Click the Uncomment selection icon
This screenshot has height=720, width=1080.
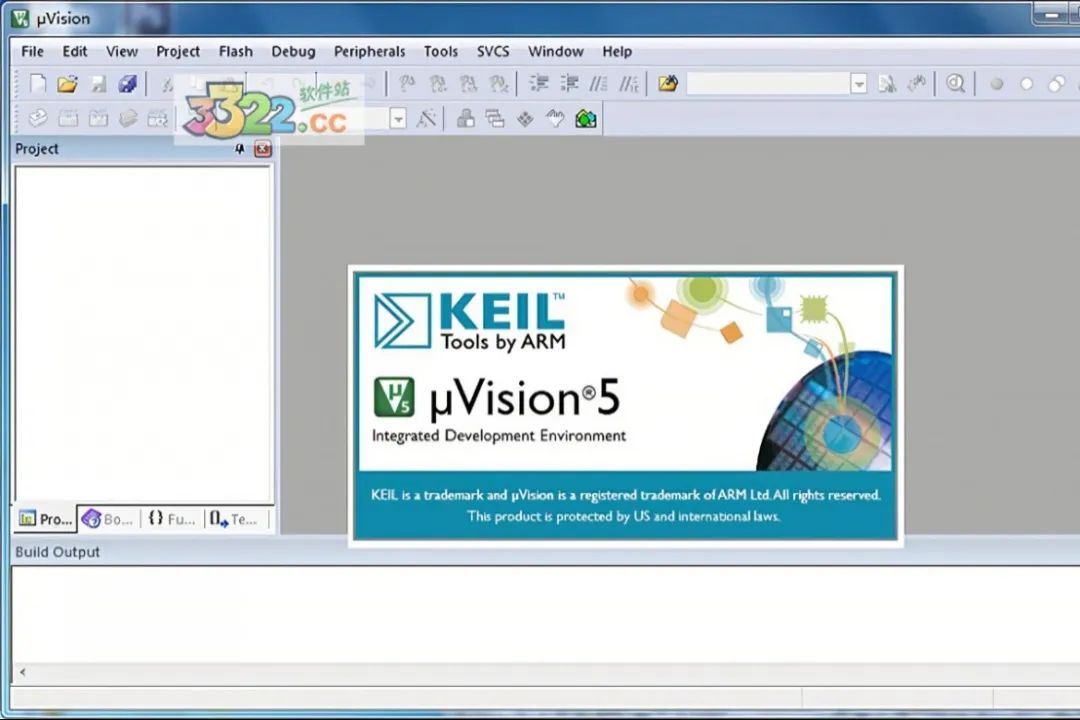pos(629,84)
